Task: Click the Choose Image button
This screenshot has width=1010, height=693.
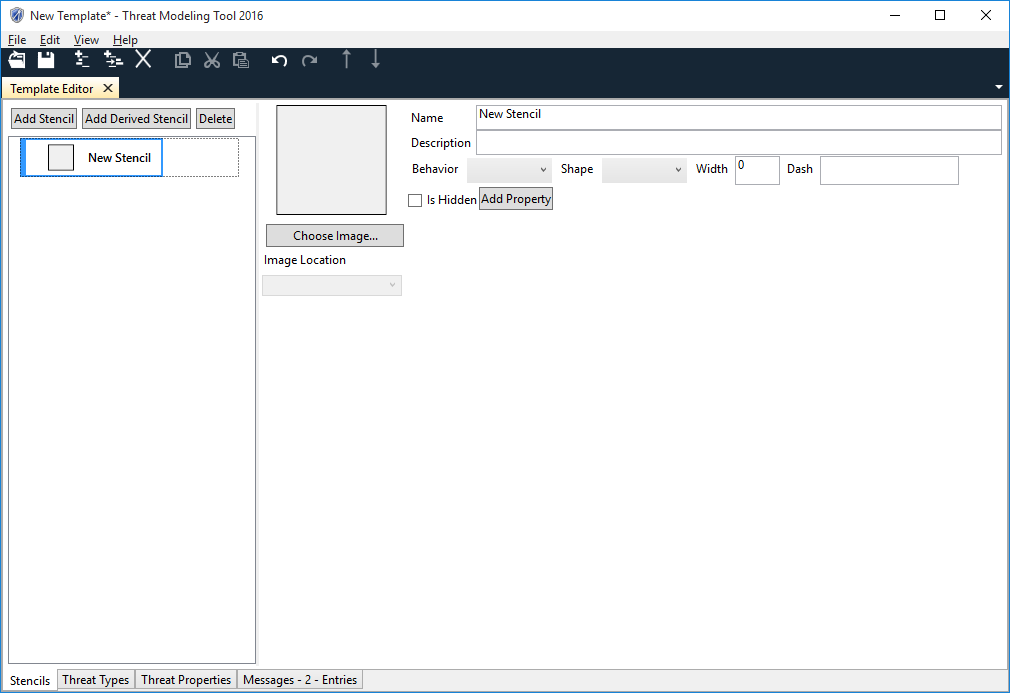Action: pos(335,236)
